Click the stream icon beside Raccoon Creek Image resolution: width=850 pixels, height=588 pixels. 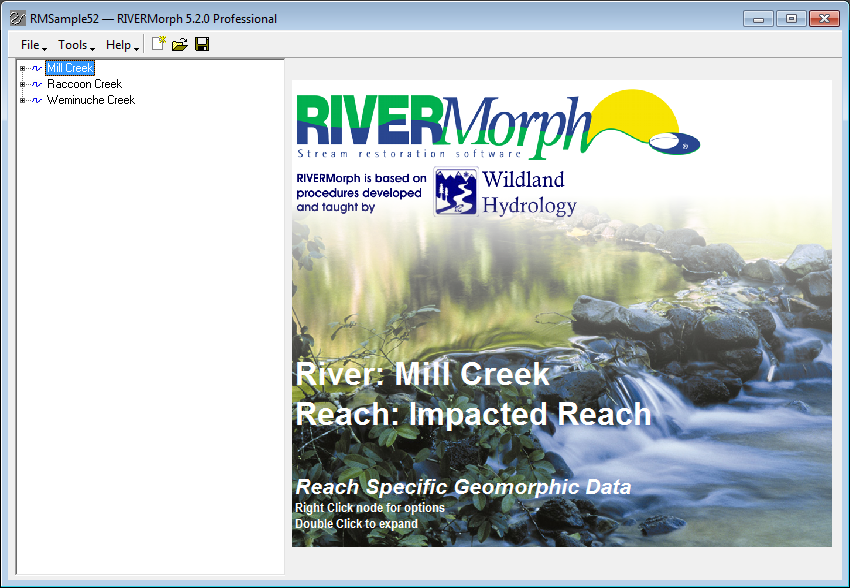[36, 84]
